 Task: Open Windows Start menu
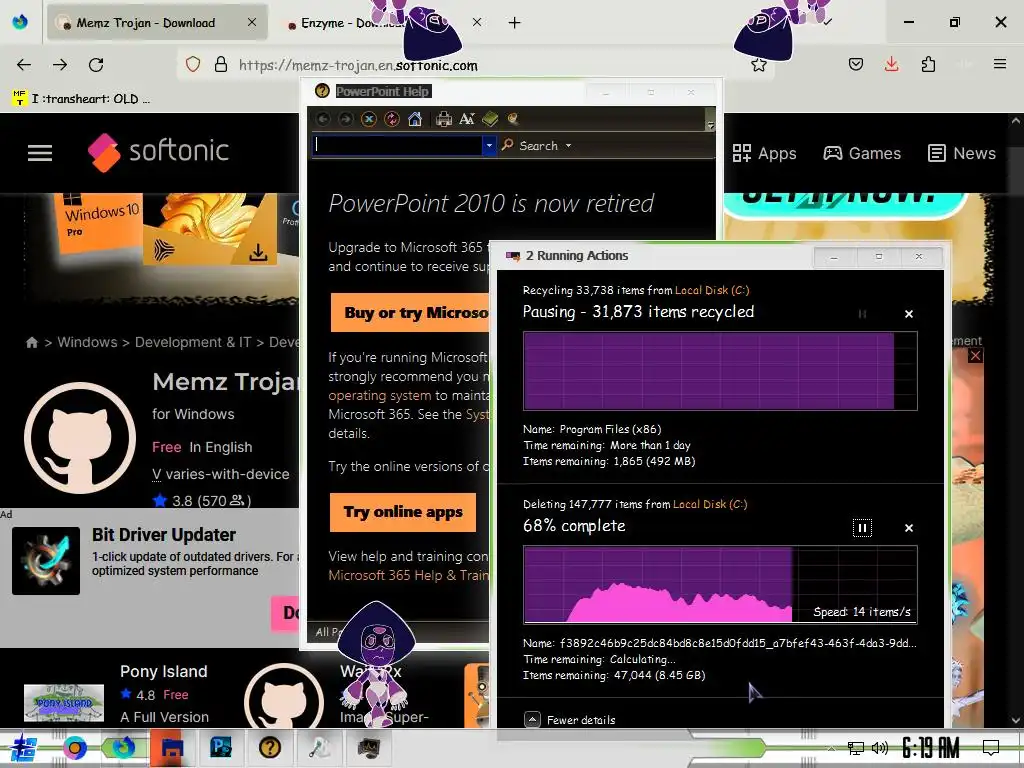pos(24,748)
